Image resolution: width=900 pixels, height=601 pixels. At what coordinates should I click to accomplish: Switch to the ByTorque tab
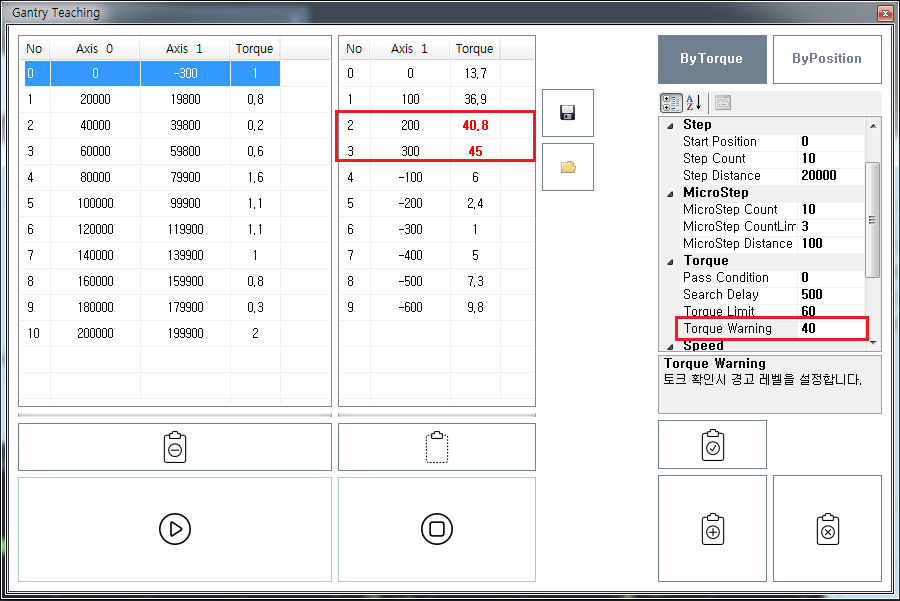click(712, 59)
